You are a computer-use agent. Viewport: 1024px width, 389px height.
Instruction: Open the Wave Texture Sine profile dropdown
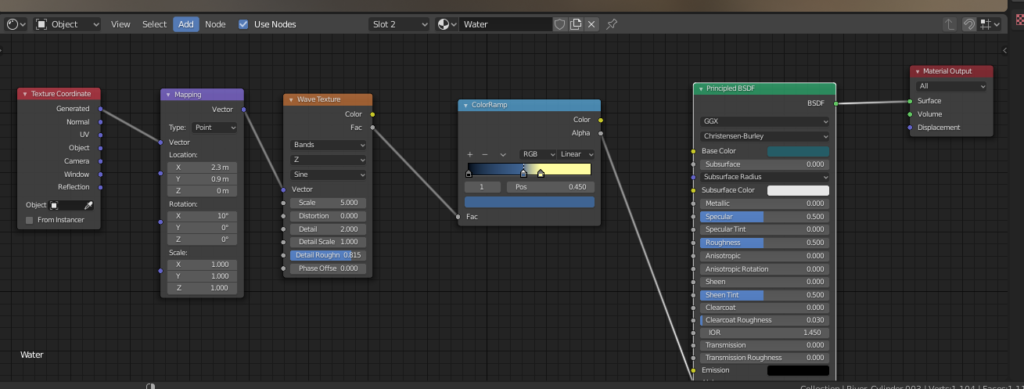coord(328,175)
